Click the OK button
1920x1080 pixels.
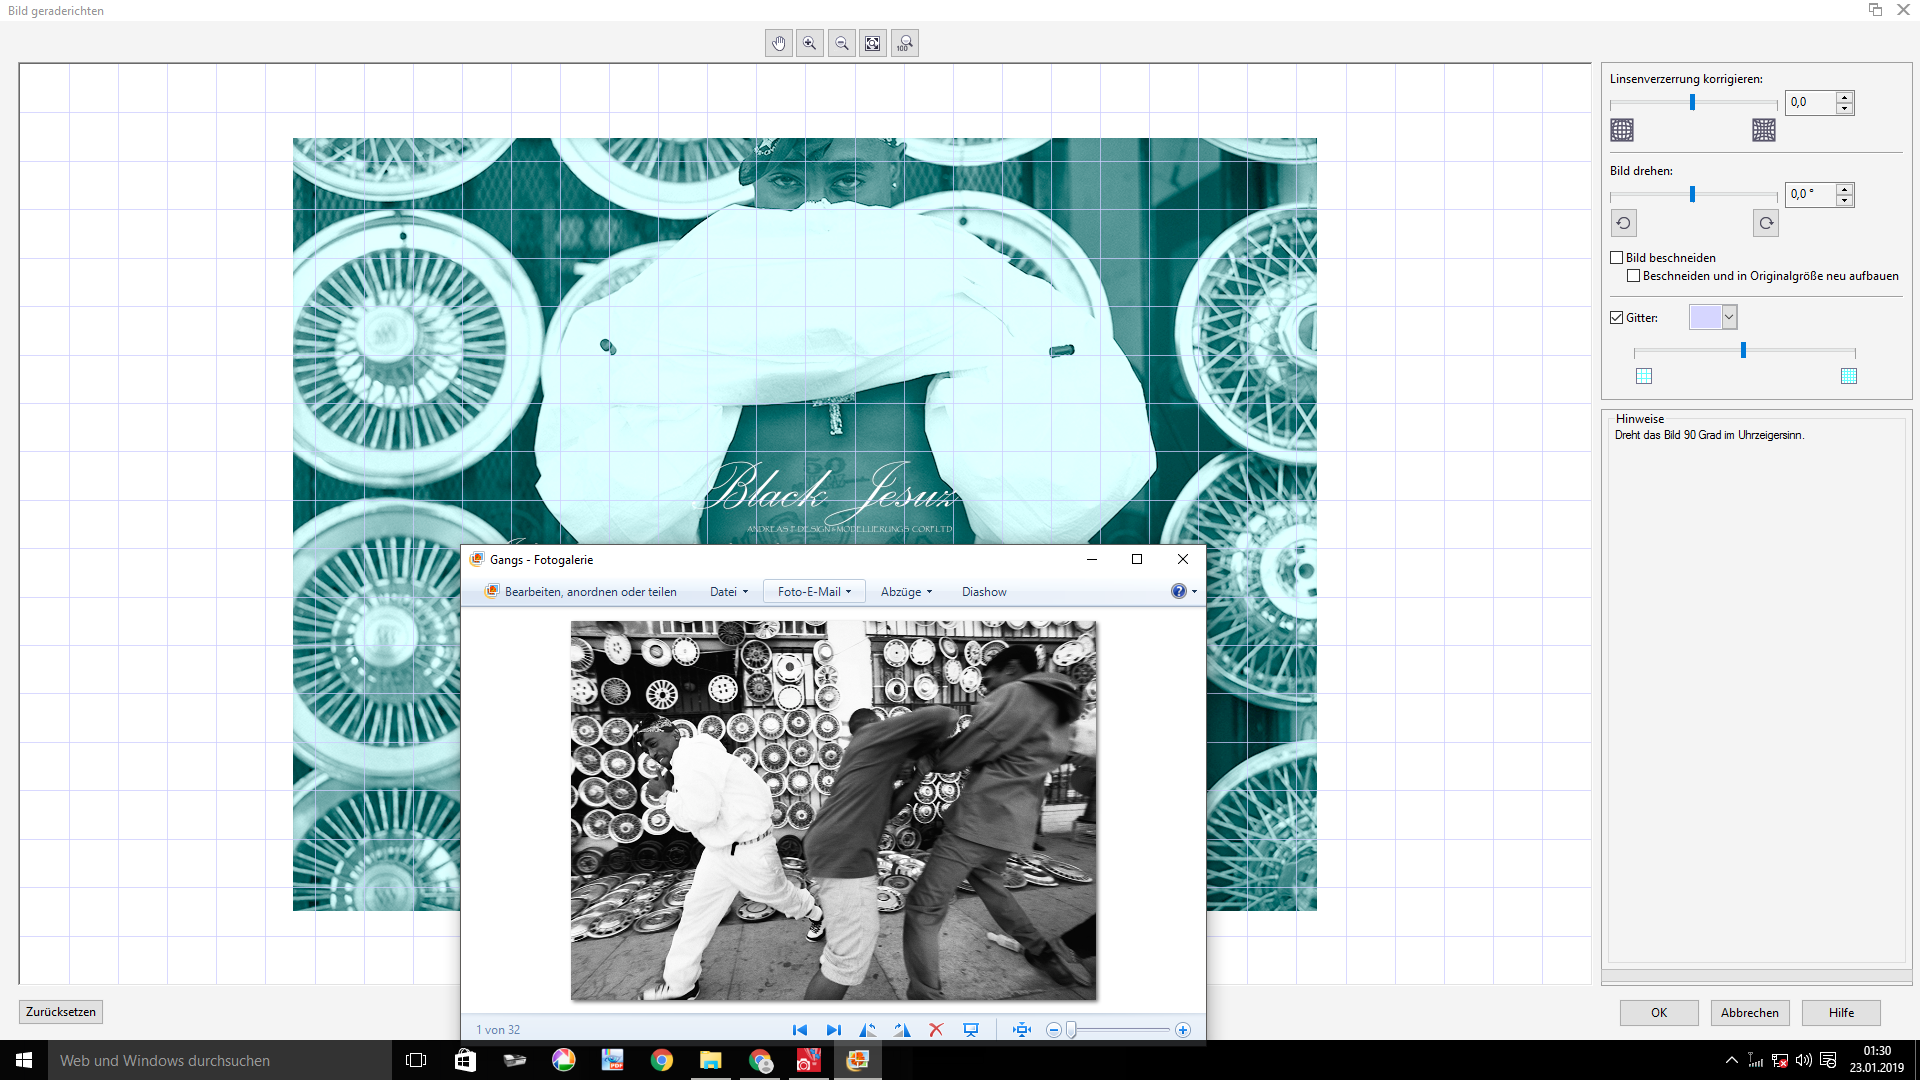tap(1659, 1013)
